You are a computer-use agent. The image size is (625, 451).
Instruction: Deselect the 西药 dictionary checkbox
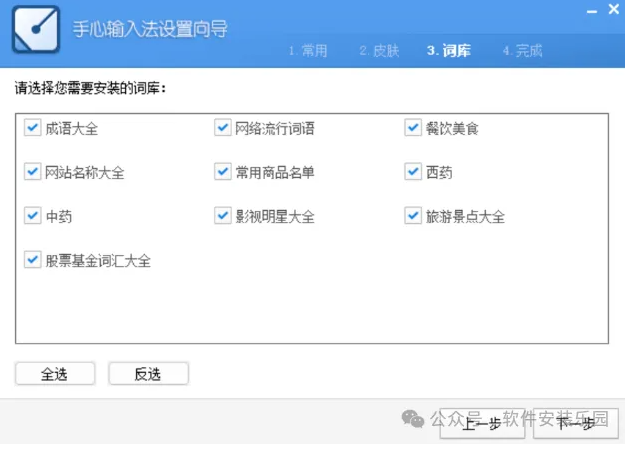413,172
